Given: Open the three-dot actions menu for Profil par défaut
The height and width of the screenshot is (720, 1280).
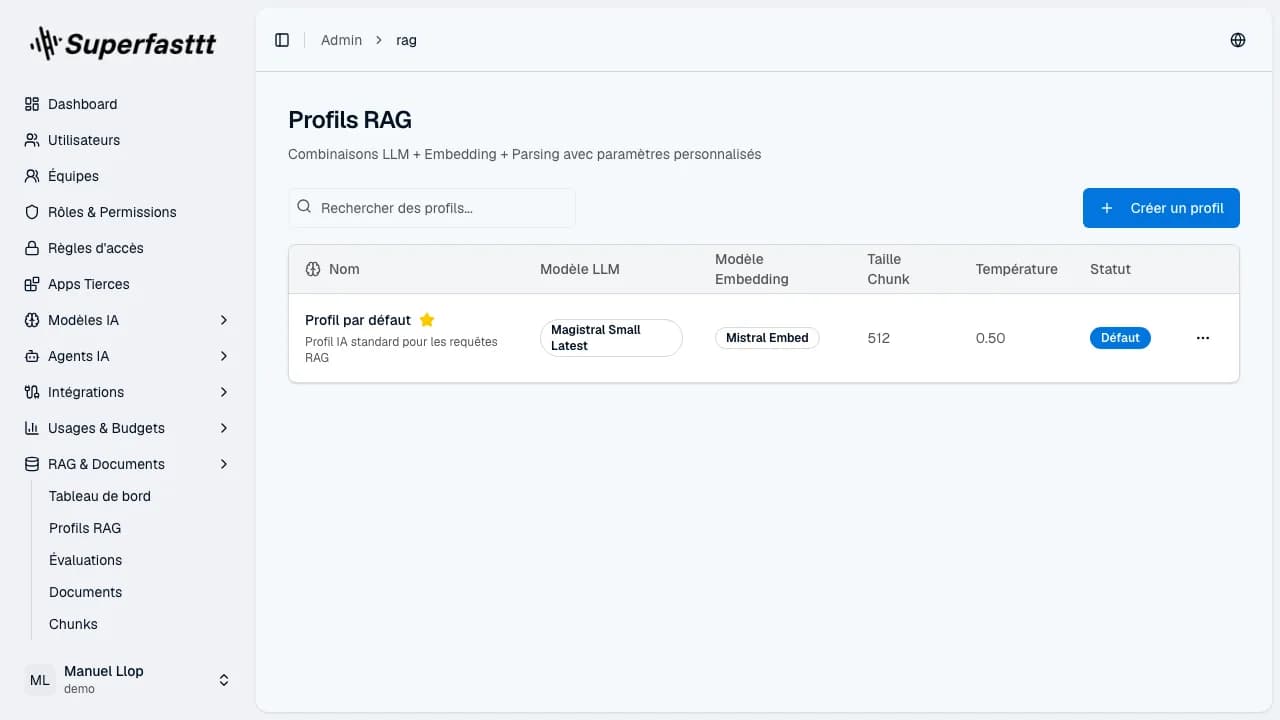Looking at the screenshot, I should pos(1203,338).
